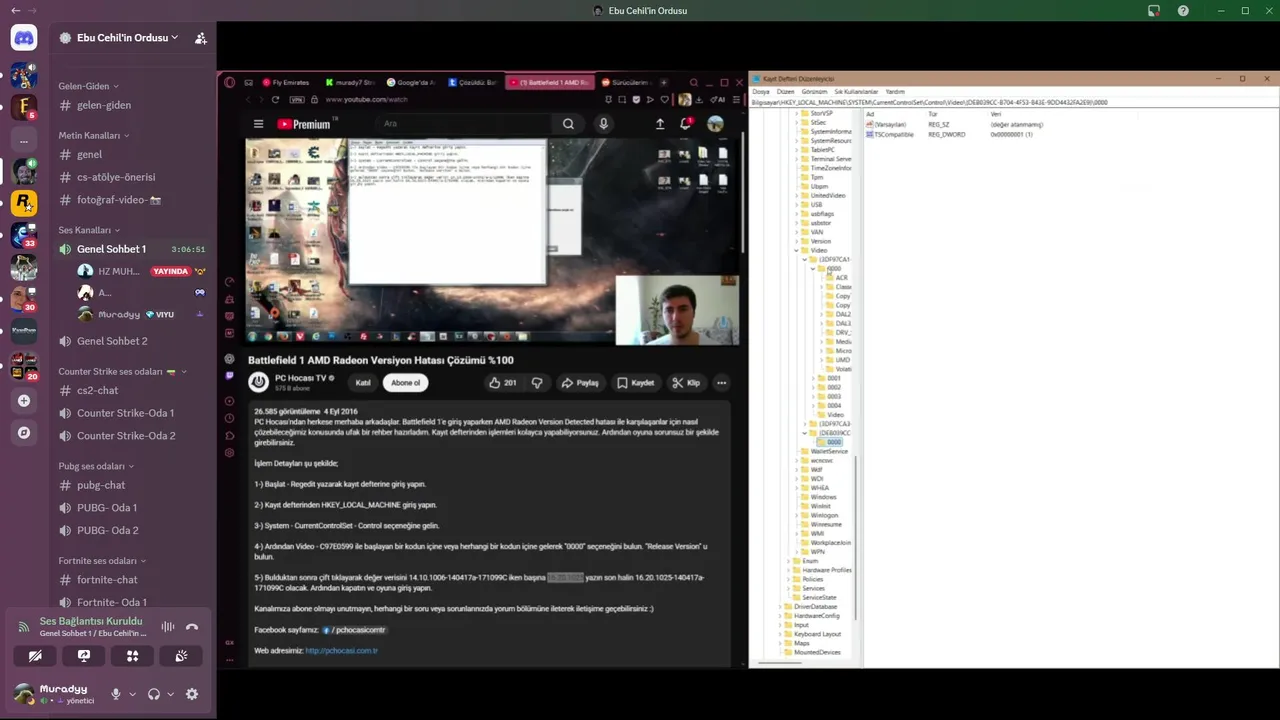Dislike the Battlefield video
The height and width of the screenshot is (720, 1280).
click(537, 383)
